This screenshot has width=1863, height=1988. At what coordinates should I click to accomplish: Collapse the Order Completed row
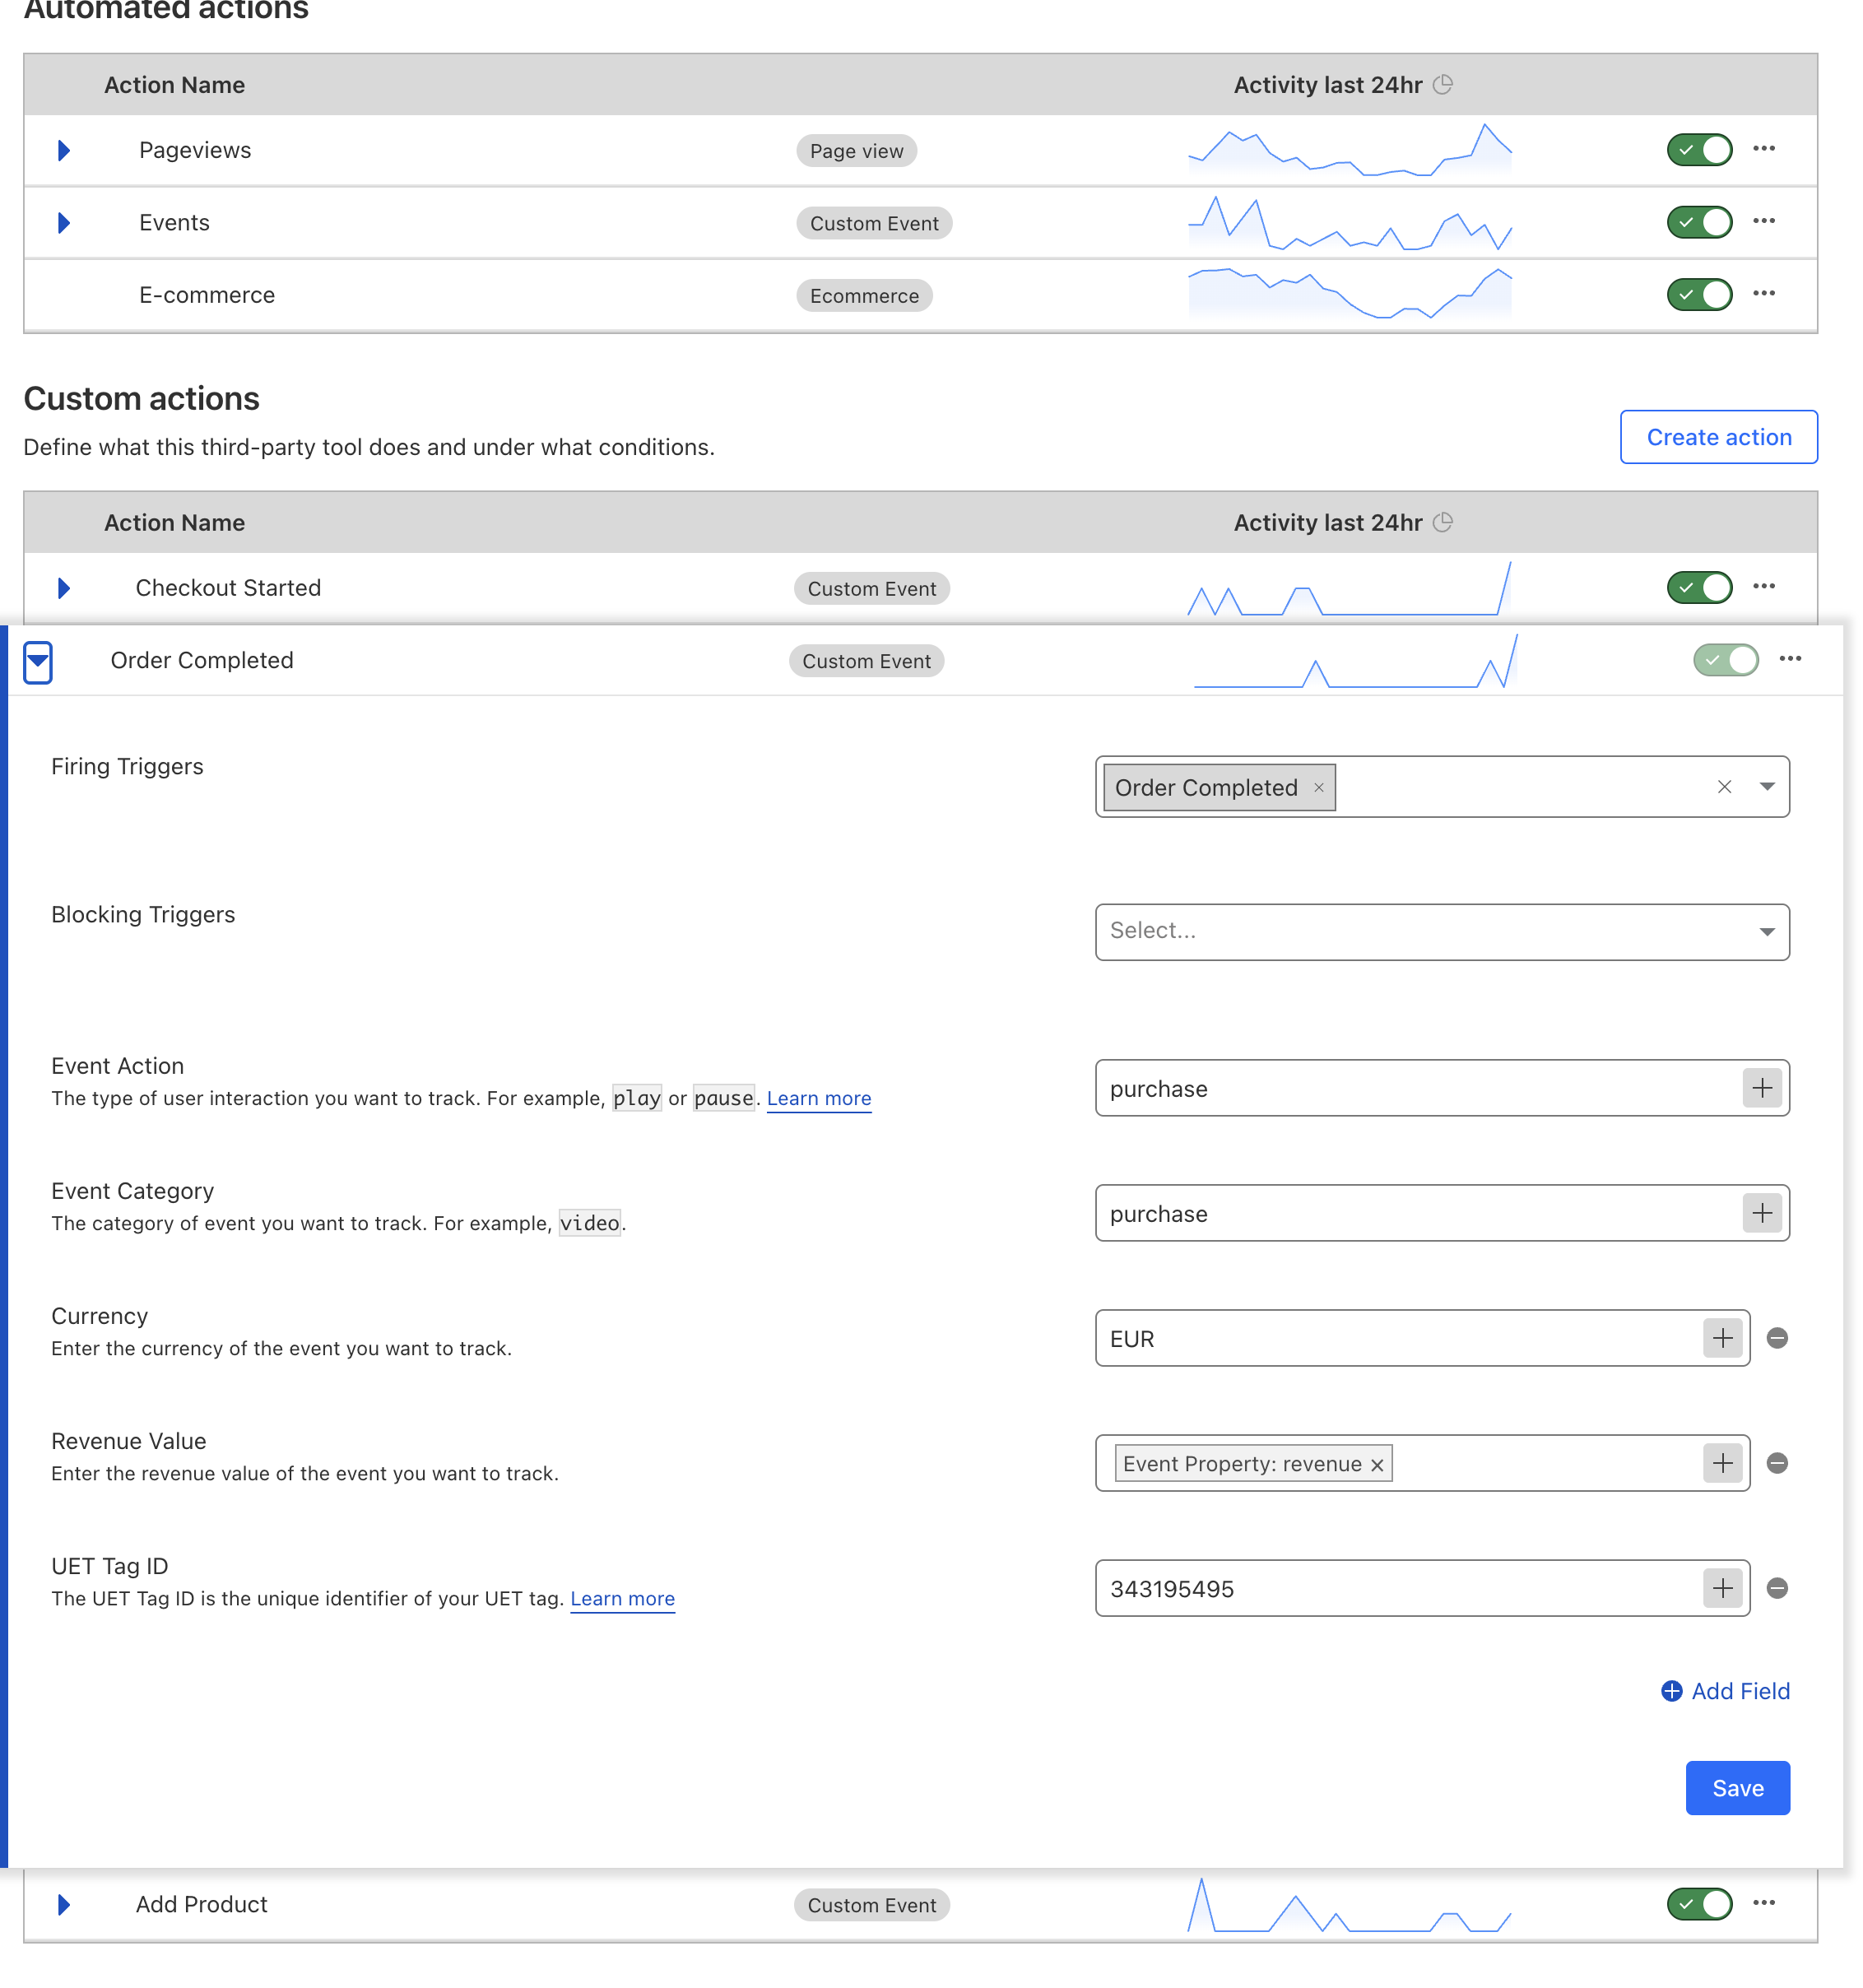click(x=37, y=661)
